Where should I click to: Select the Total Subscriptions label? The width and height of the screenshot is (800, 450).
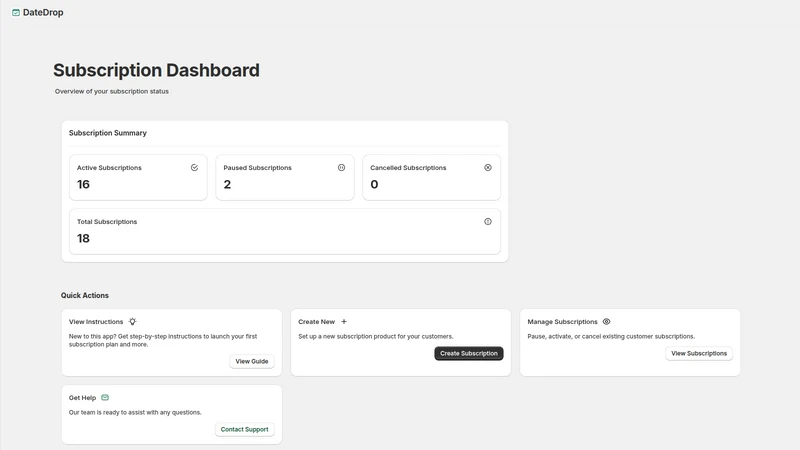coord(107,222)
